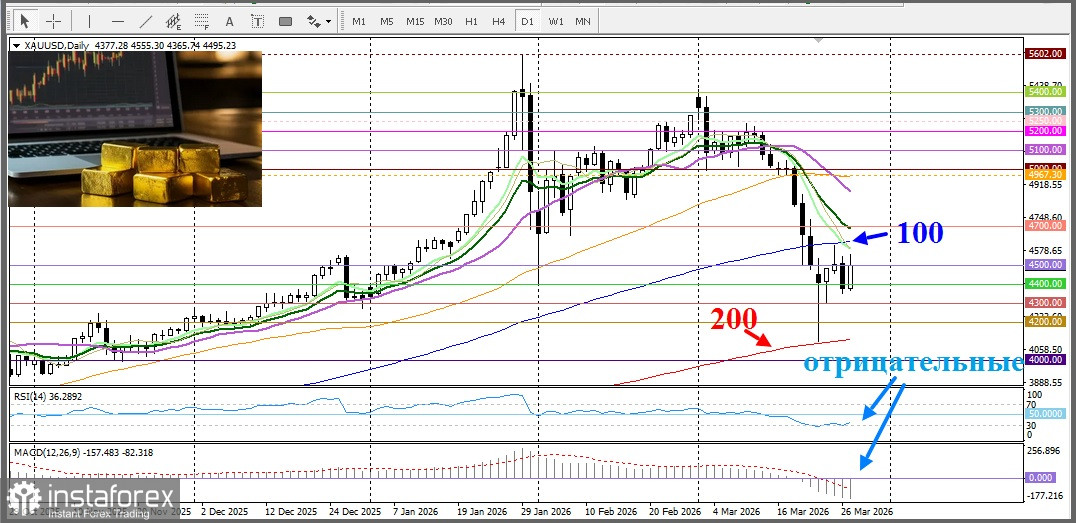Open the arrows objects dropdown

pyautogui.click(x=319, y=21)
